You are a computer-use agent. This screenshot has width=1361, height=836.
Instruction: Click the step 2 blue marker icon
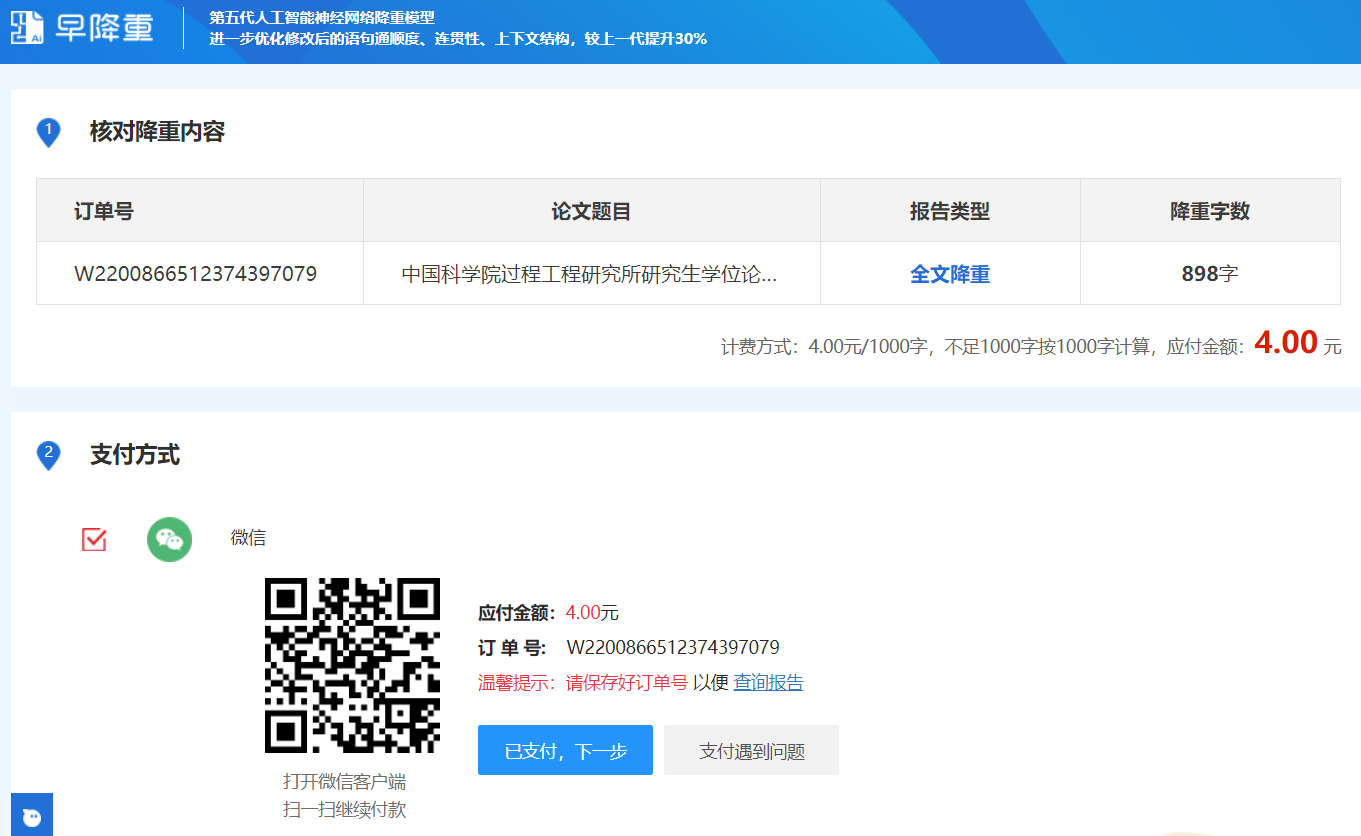tap(49, 456)
